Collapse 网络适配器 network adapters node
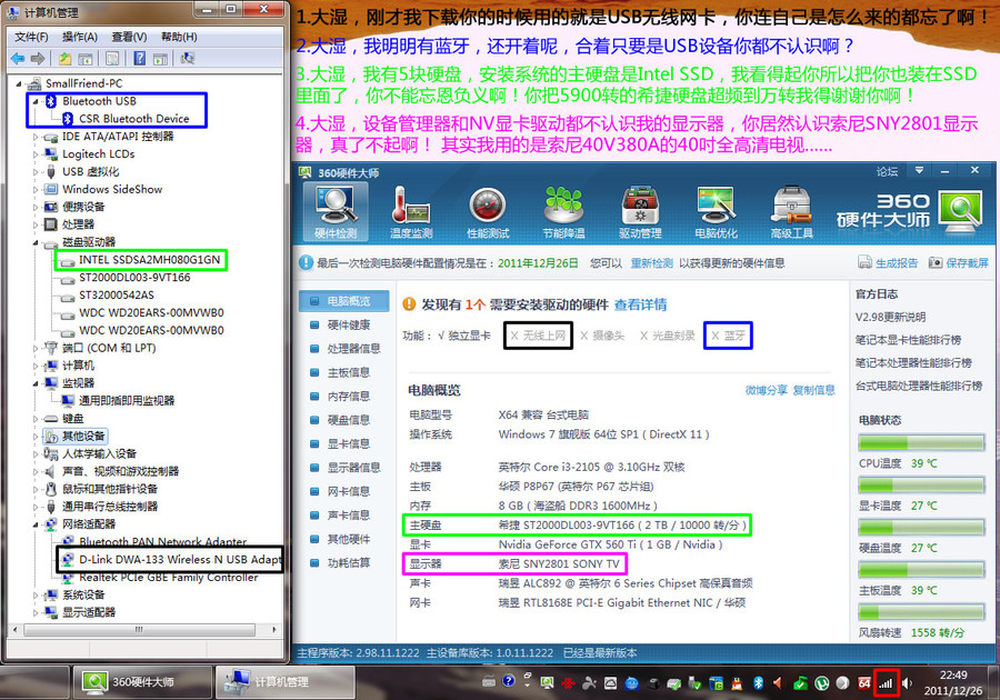Screen dimensions: 1000x700 pyautogui.click(x=36, y=524)
